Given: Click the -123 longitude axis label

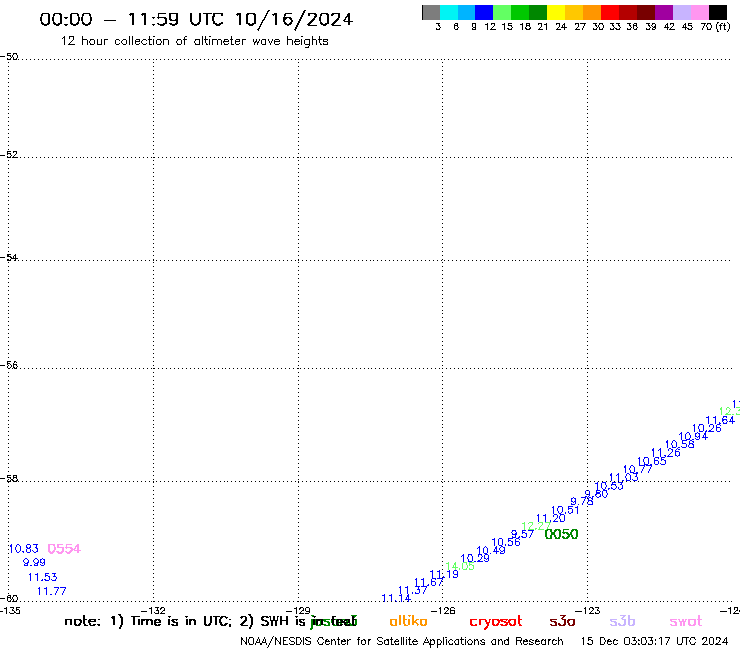Looking at the screenshot, I should (x=588, y=610).
